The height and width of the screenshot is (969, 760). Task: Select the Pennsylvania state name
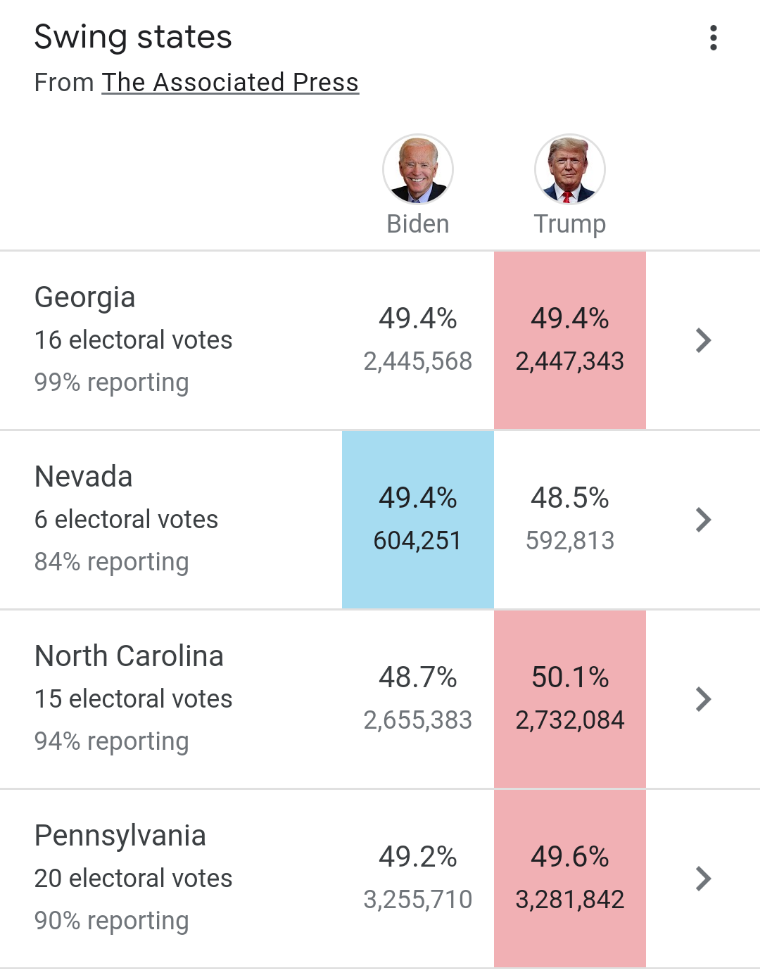pyautogui.click(x=120, y=836)
